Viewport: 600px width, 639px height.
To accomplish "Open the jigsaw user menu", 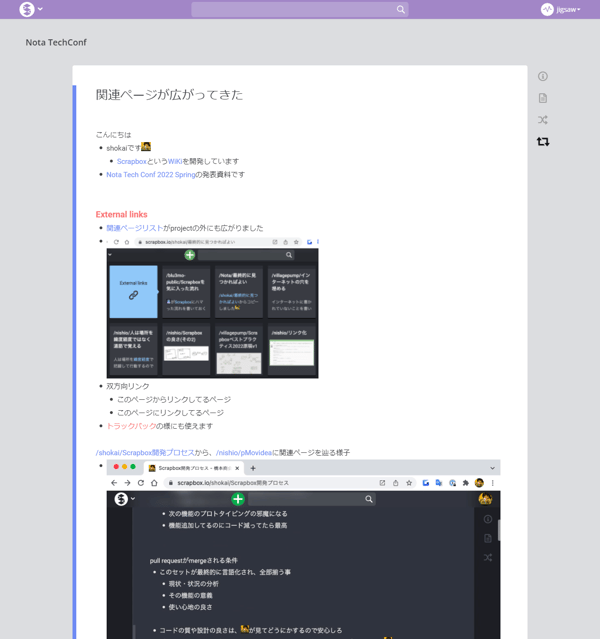I will point(560,9).
